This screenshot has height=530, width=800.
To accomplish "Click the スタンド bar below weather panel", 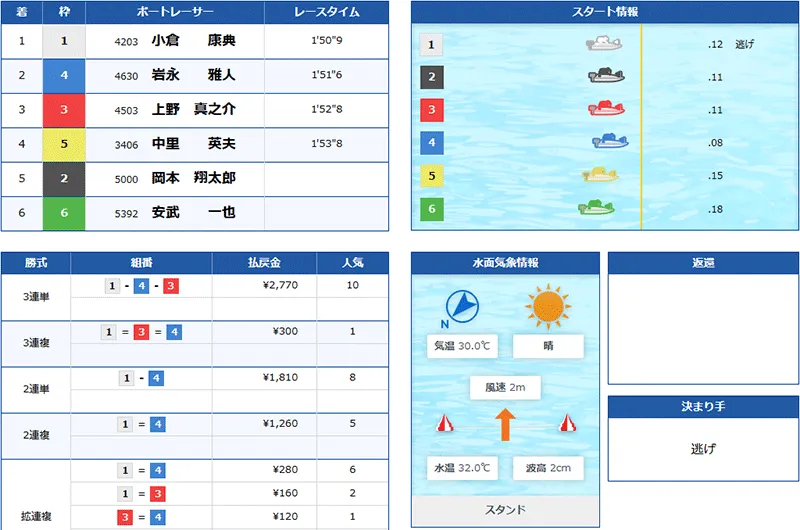I will pos(505,510).
